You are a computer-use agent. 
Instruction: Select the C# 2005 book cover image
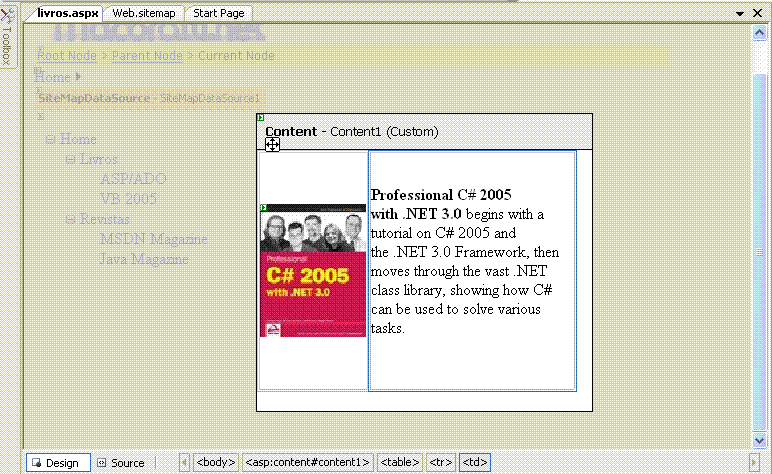coord(313,271)
